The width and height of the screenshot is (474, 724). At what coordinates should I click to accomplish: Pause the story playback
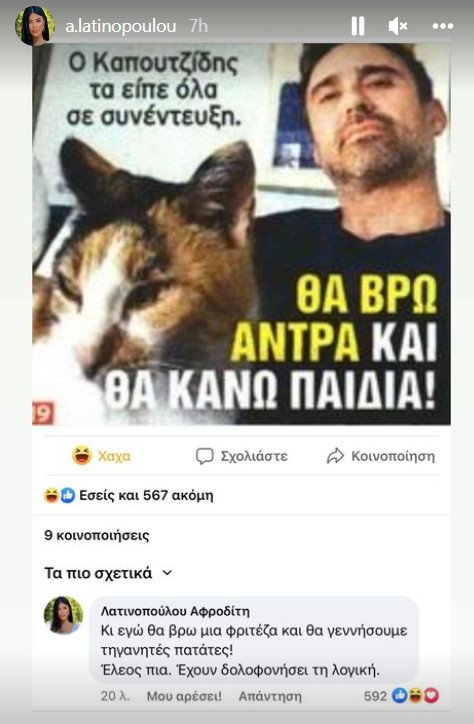tap(358, 26)
